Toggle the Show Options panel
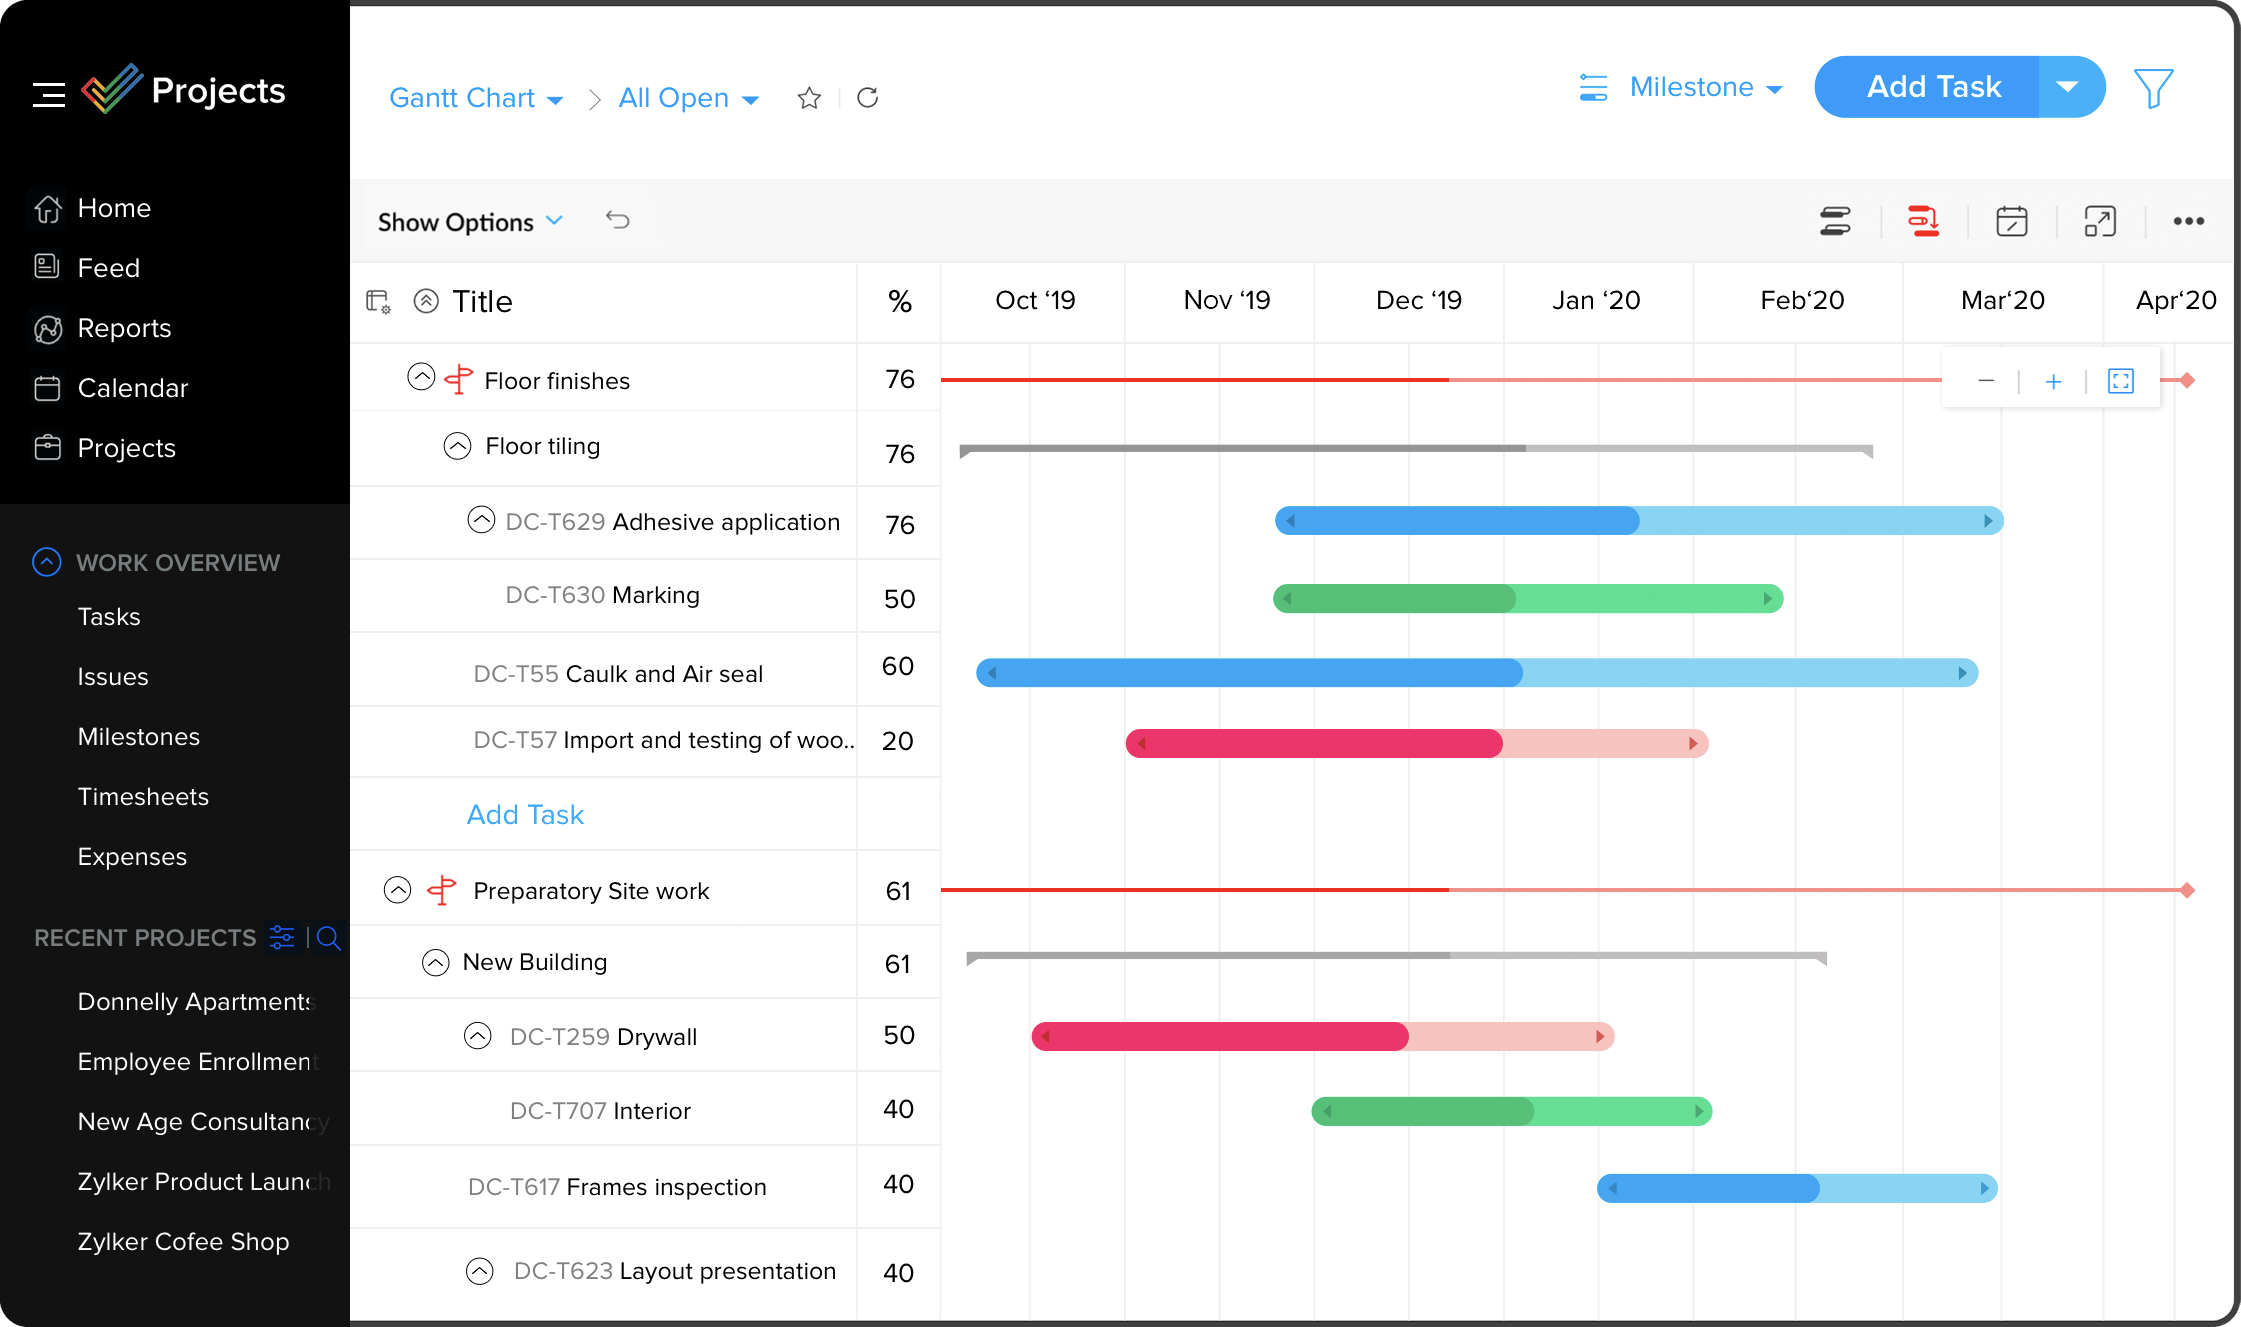 [469, 220]
